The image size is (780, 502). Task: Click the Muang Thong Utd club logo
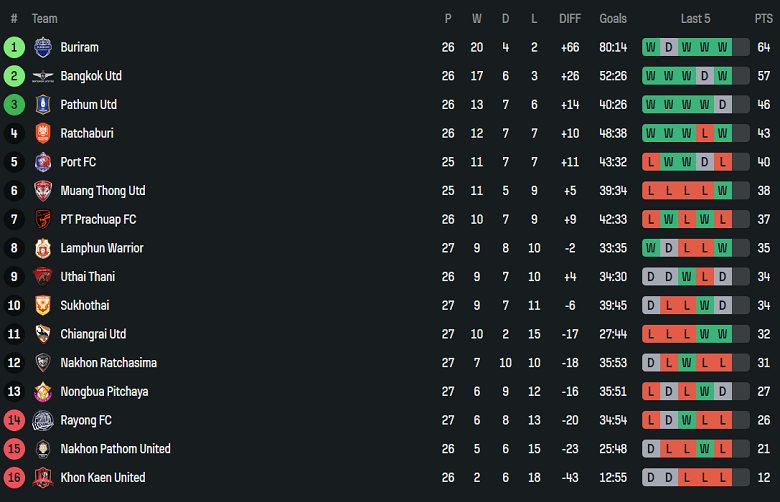pos(42,190)
